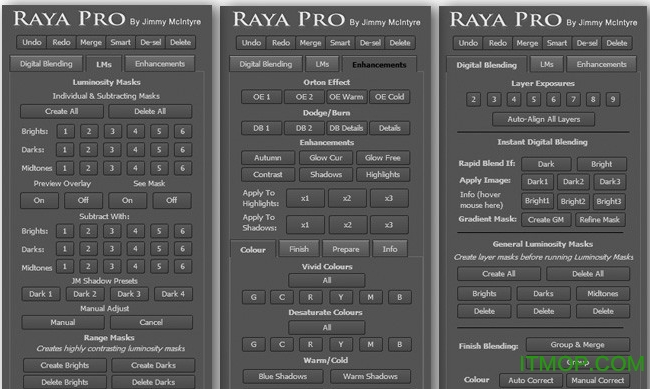Click the DB Details button
Viewport: 650px width, 389px height.
(x=346, y=128)
